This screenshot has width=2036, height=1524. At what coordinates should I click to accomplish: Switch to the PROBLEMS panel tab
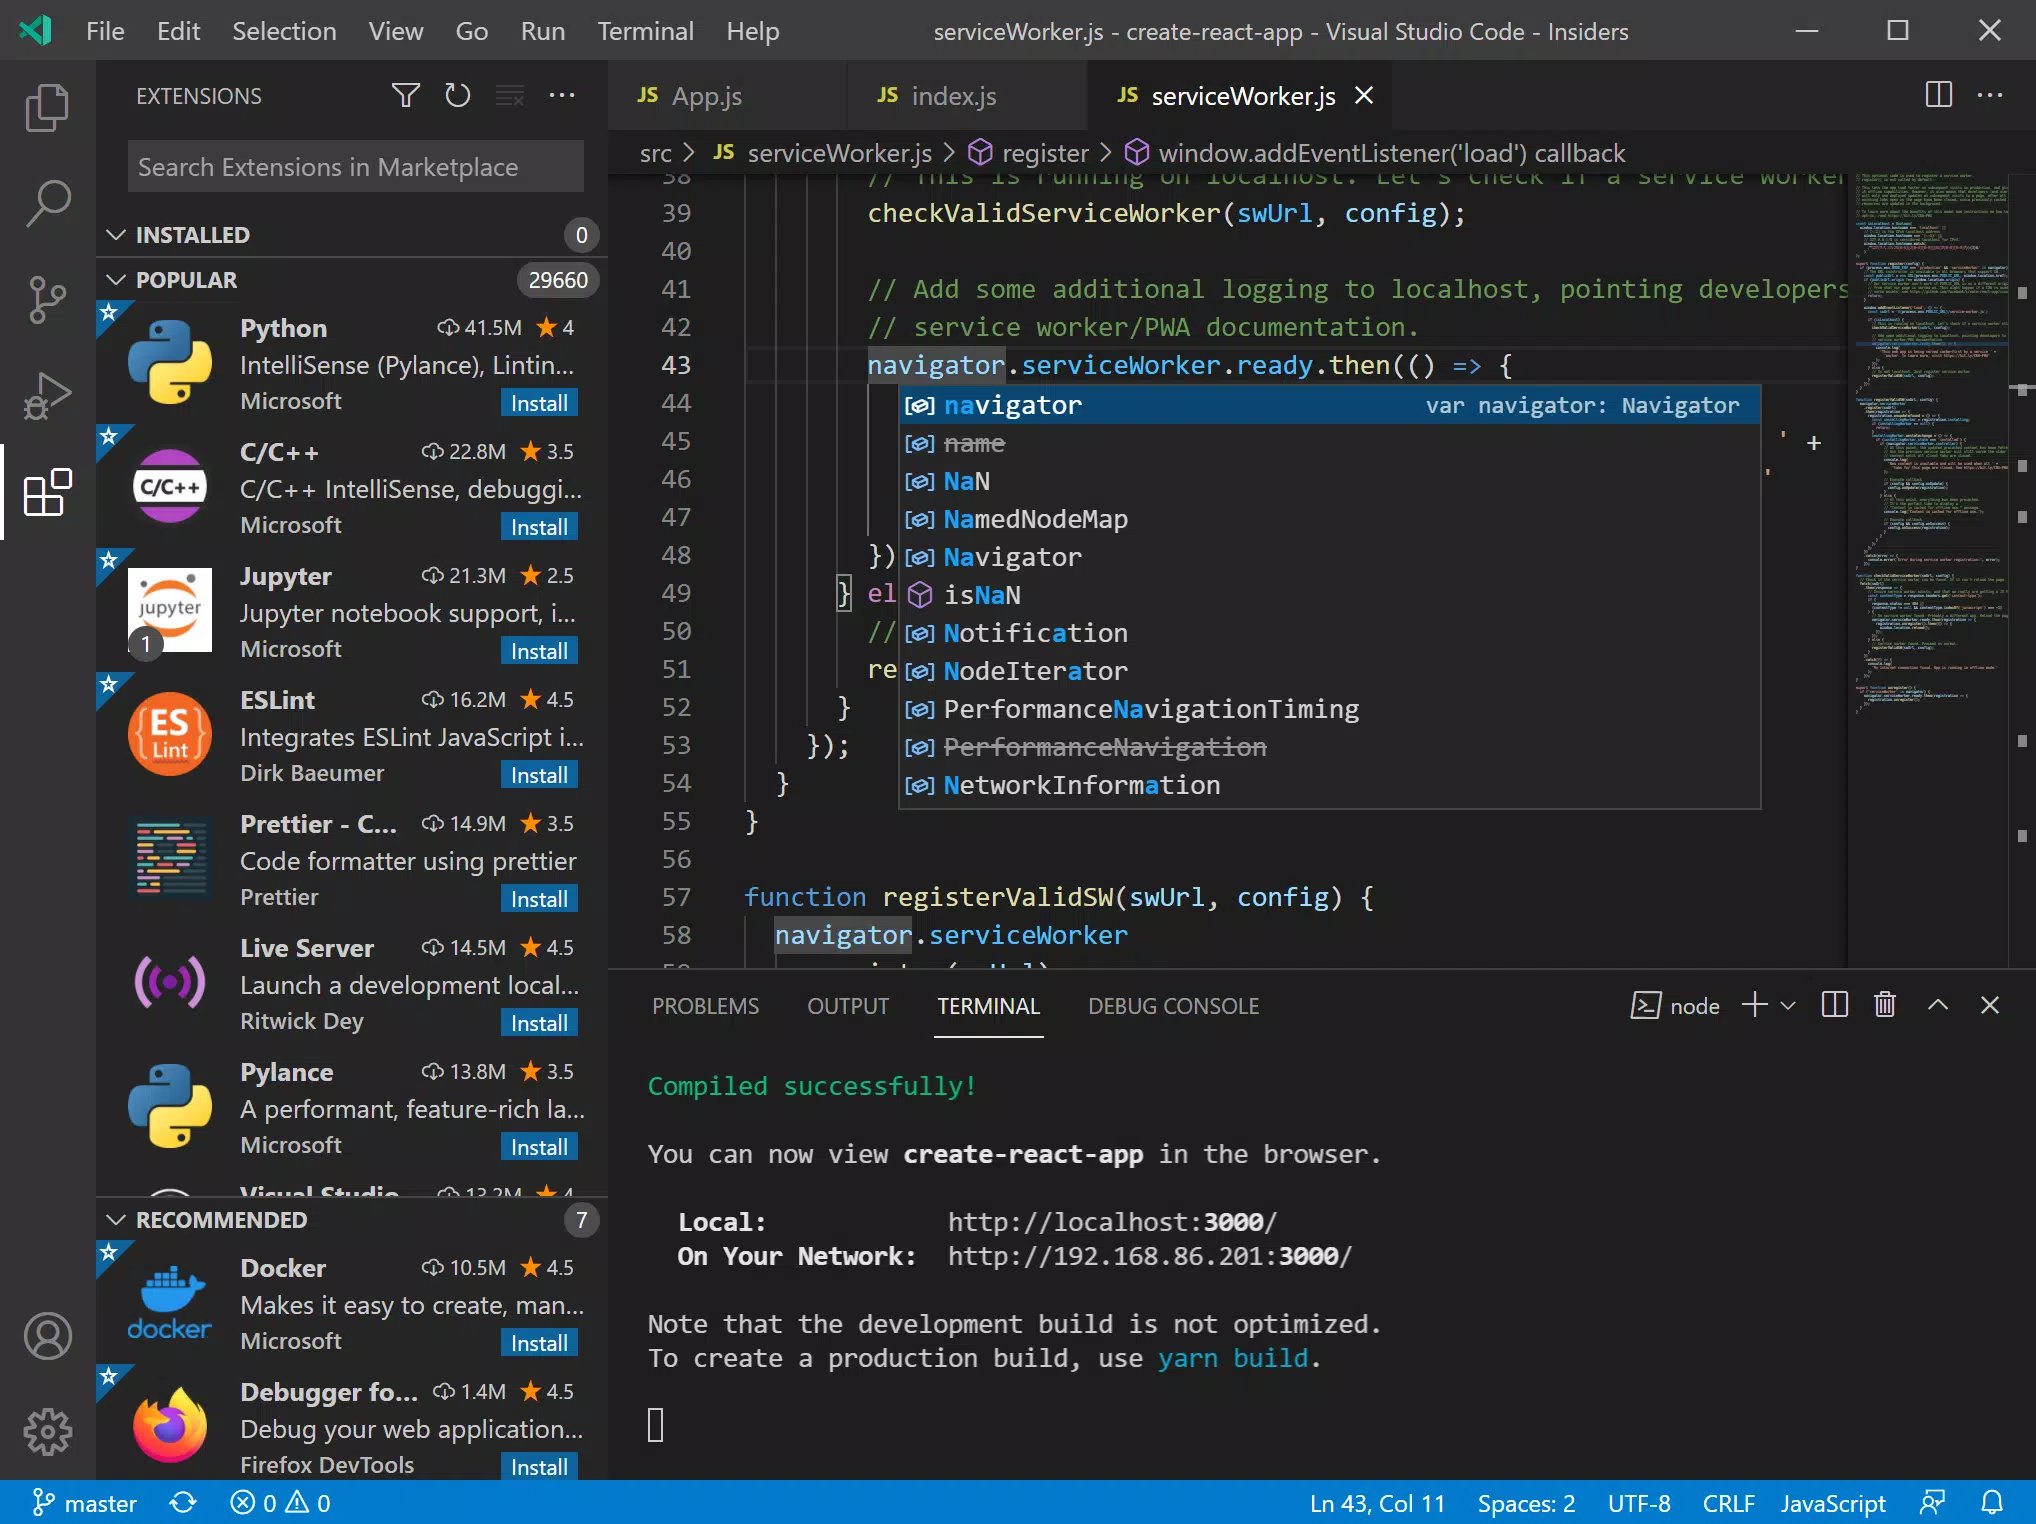(x=705, y=1006)
